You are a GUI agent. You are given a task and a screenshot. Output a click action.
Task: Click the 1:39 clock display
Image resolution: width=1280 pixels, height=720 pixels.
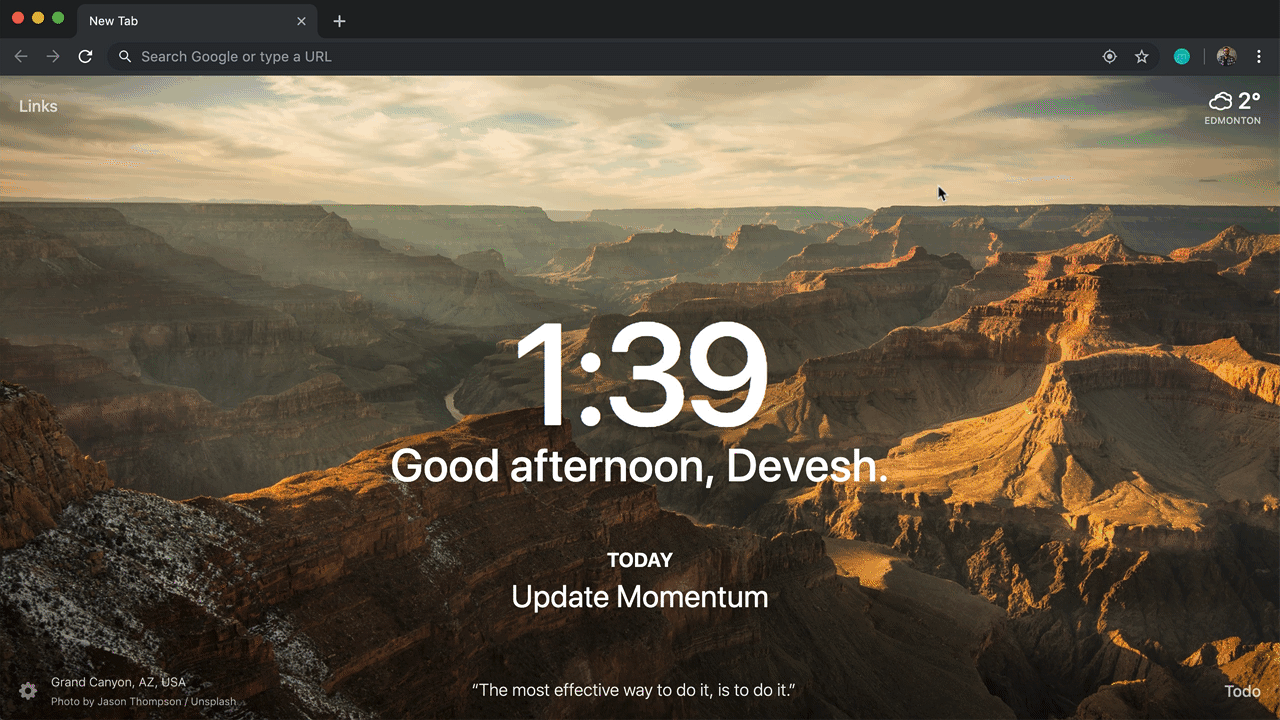pos(640,377)
